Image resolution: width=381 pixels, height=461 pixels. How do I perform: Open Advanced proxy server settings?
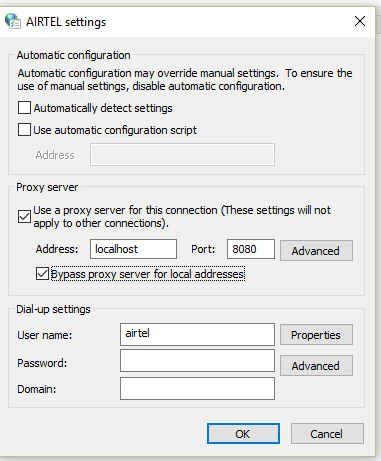[x=316, y=250]
